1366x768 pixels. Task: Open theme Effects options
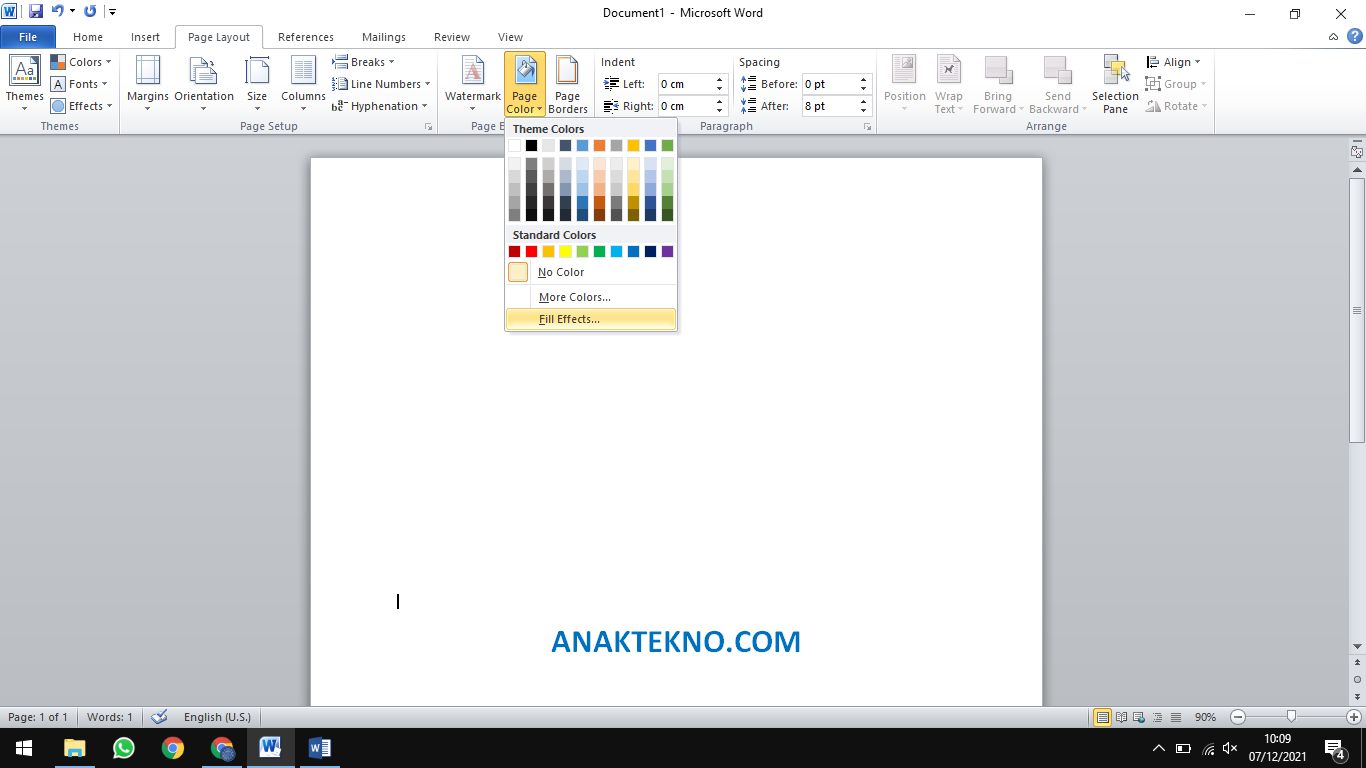click(82, 106)
